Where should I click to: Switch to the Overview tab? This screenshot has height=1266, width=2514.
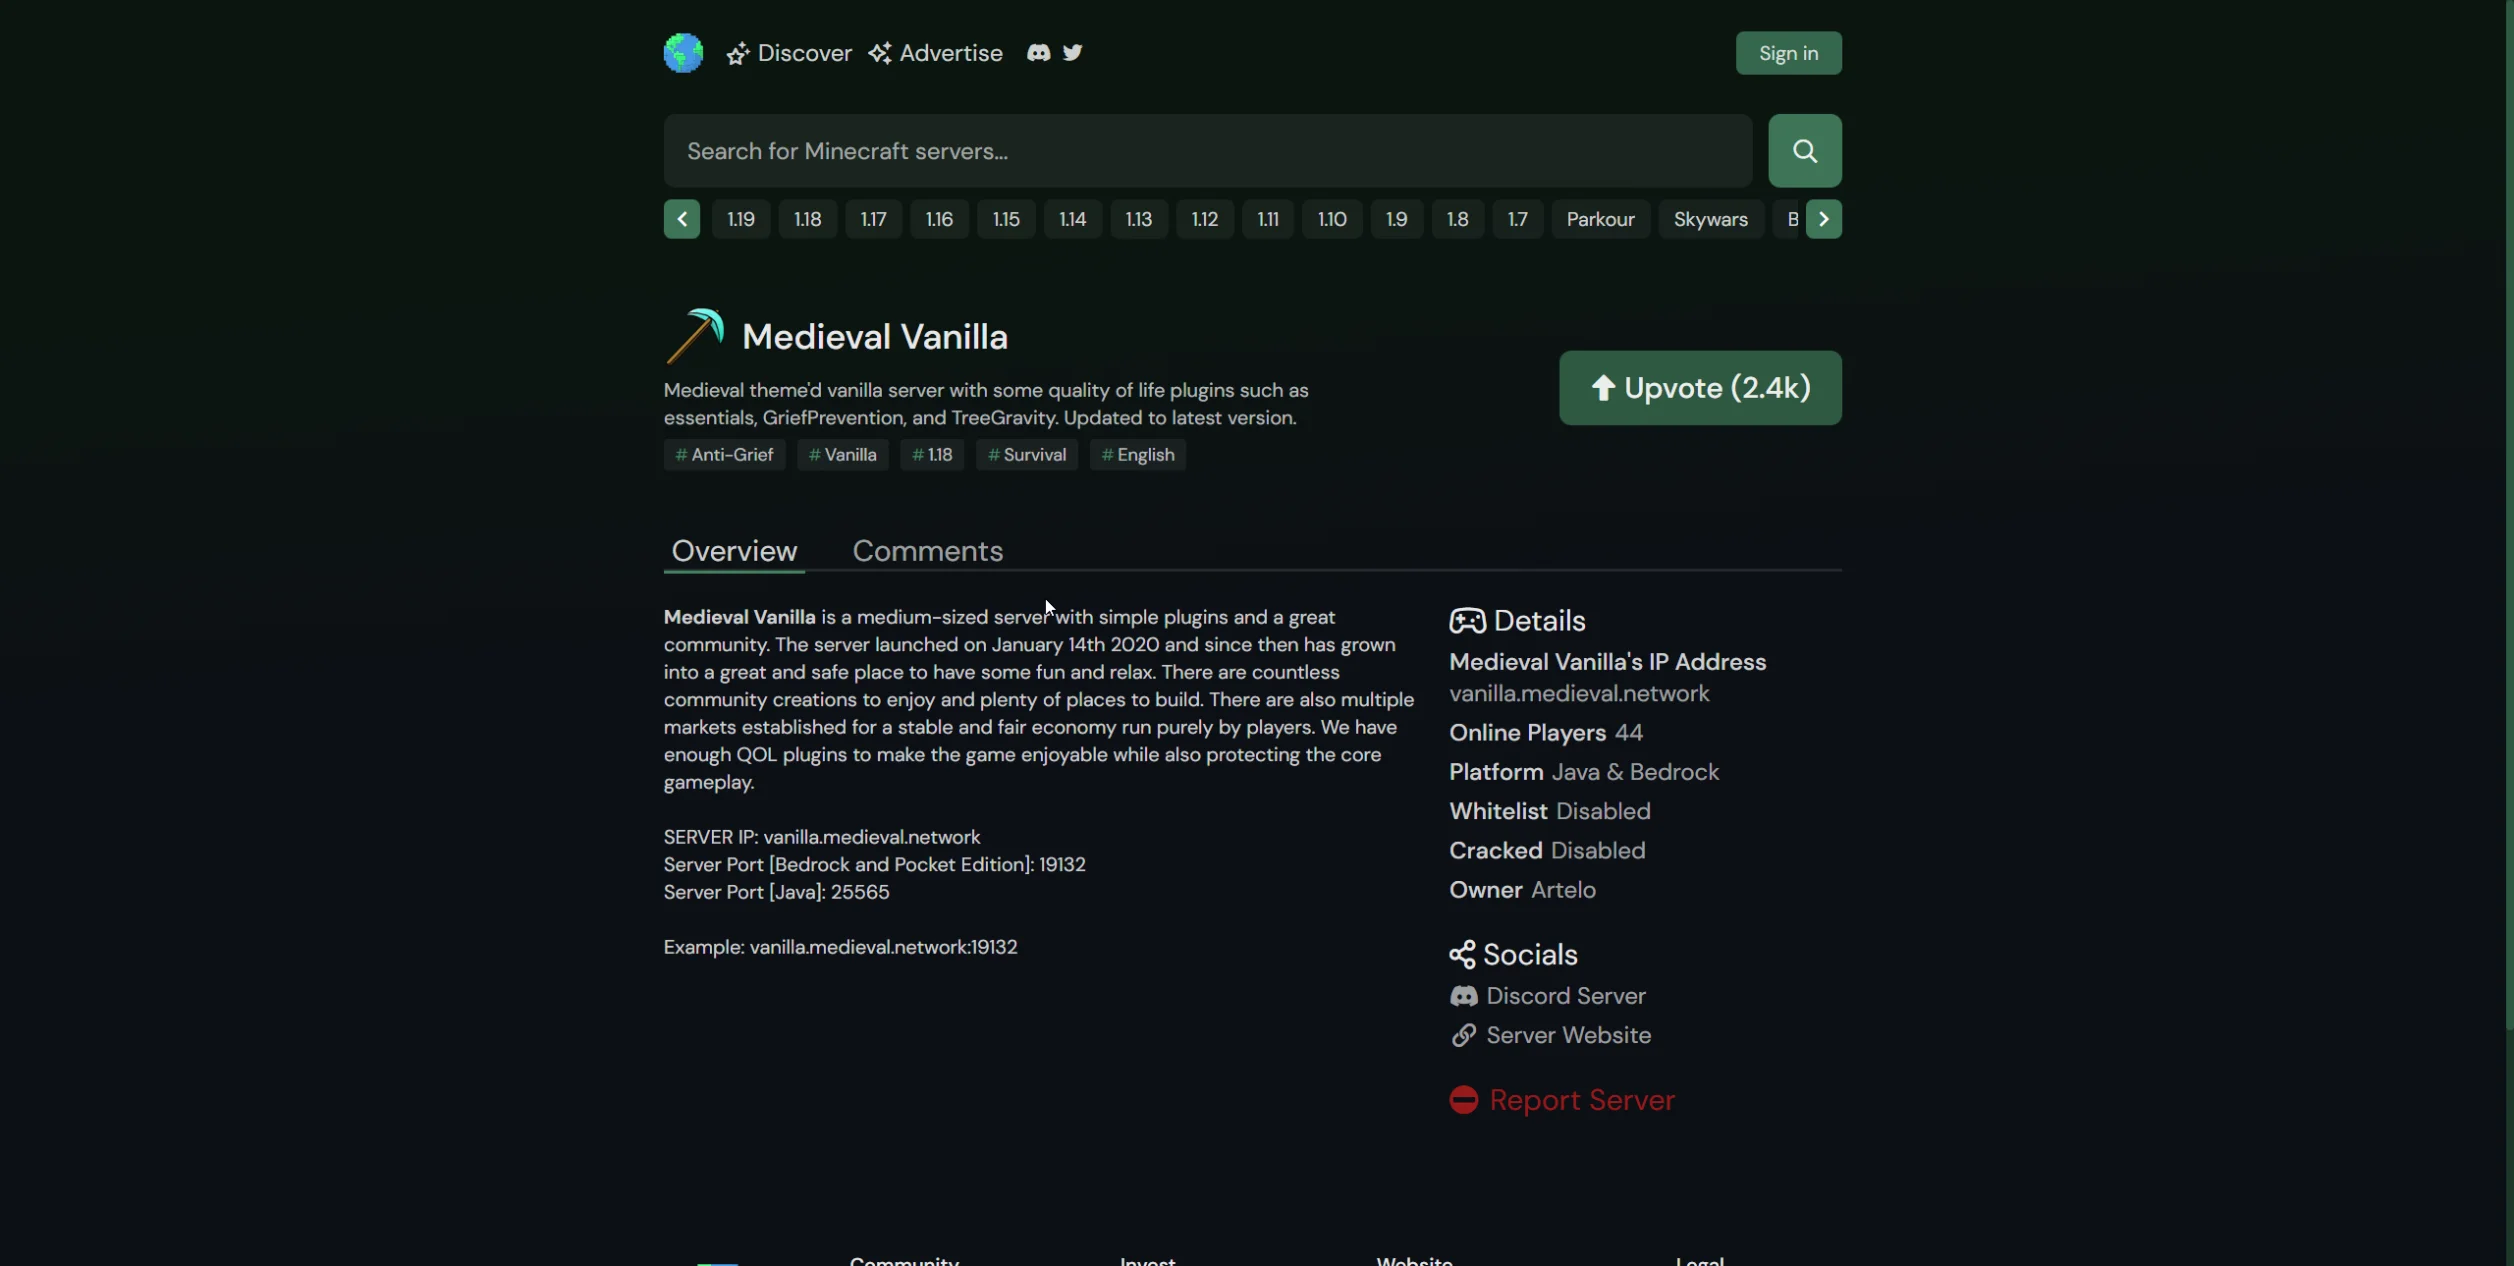click(x=734, y=551)
